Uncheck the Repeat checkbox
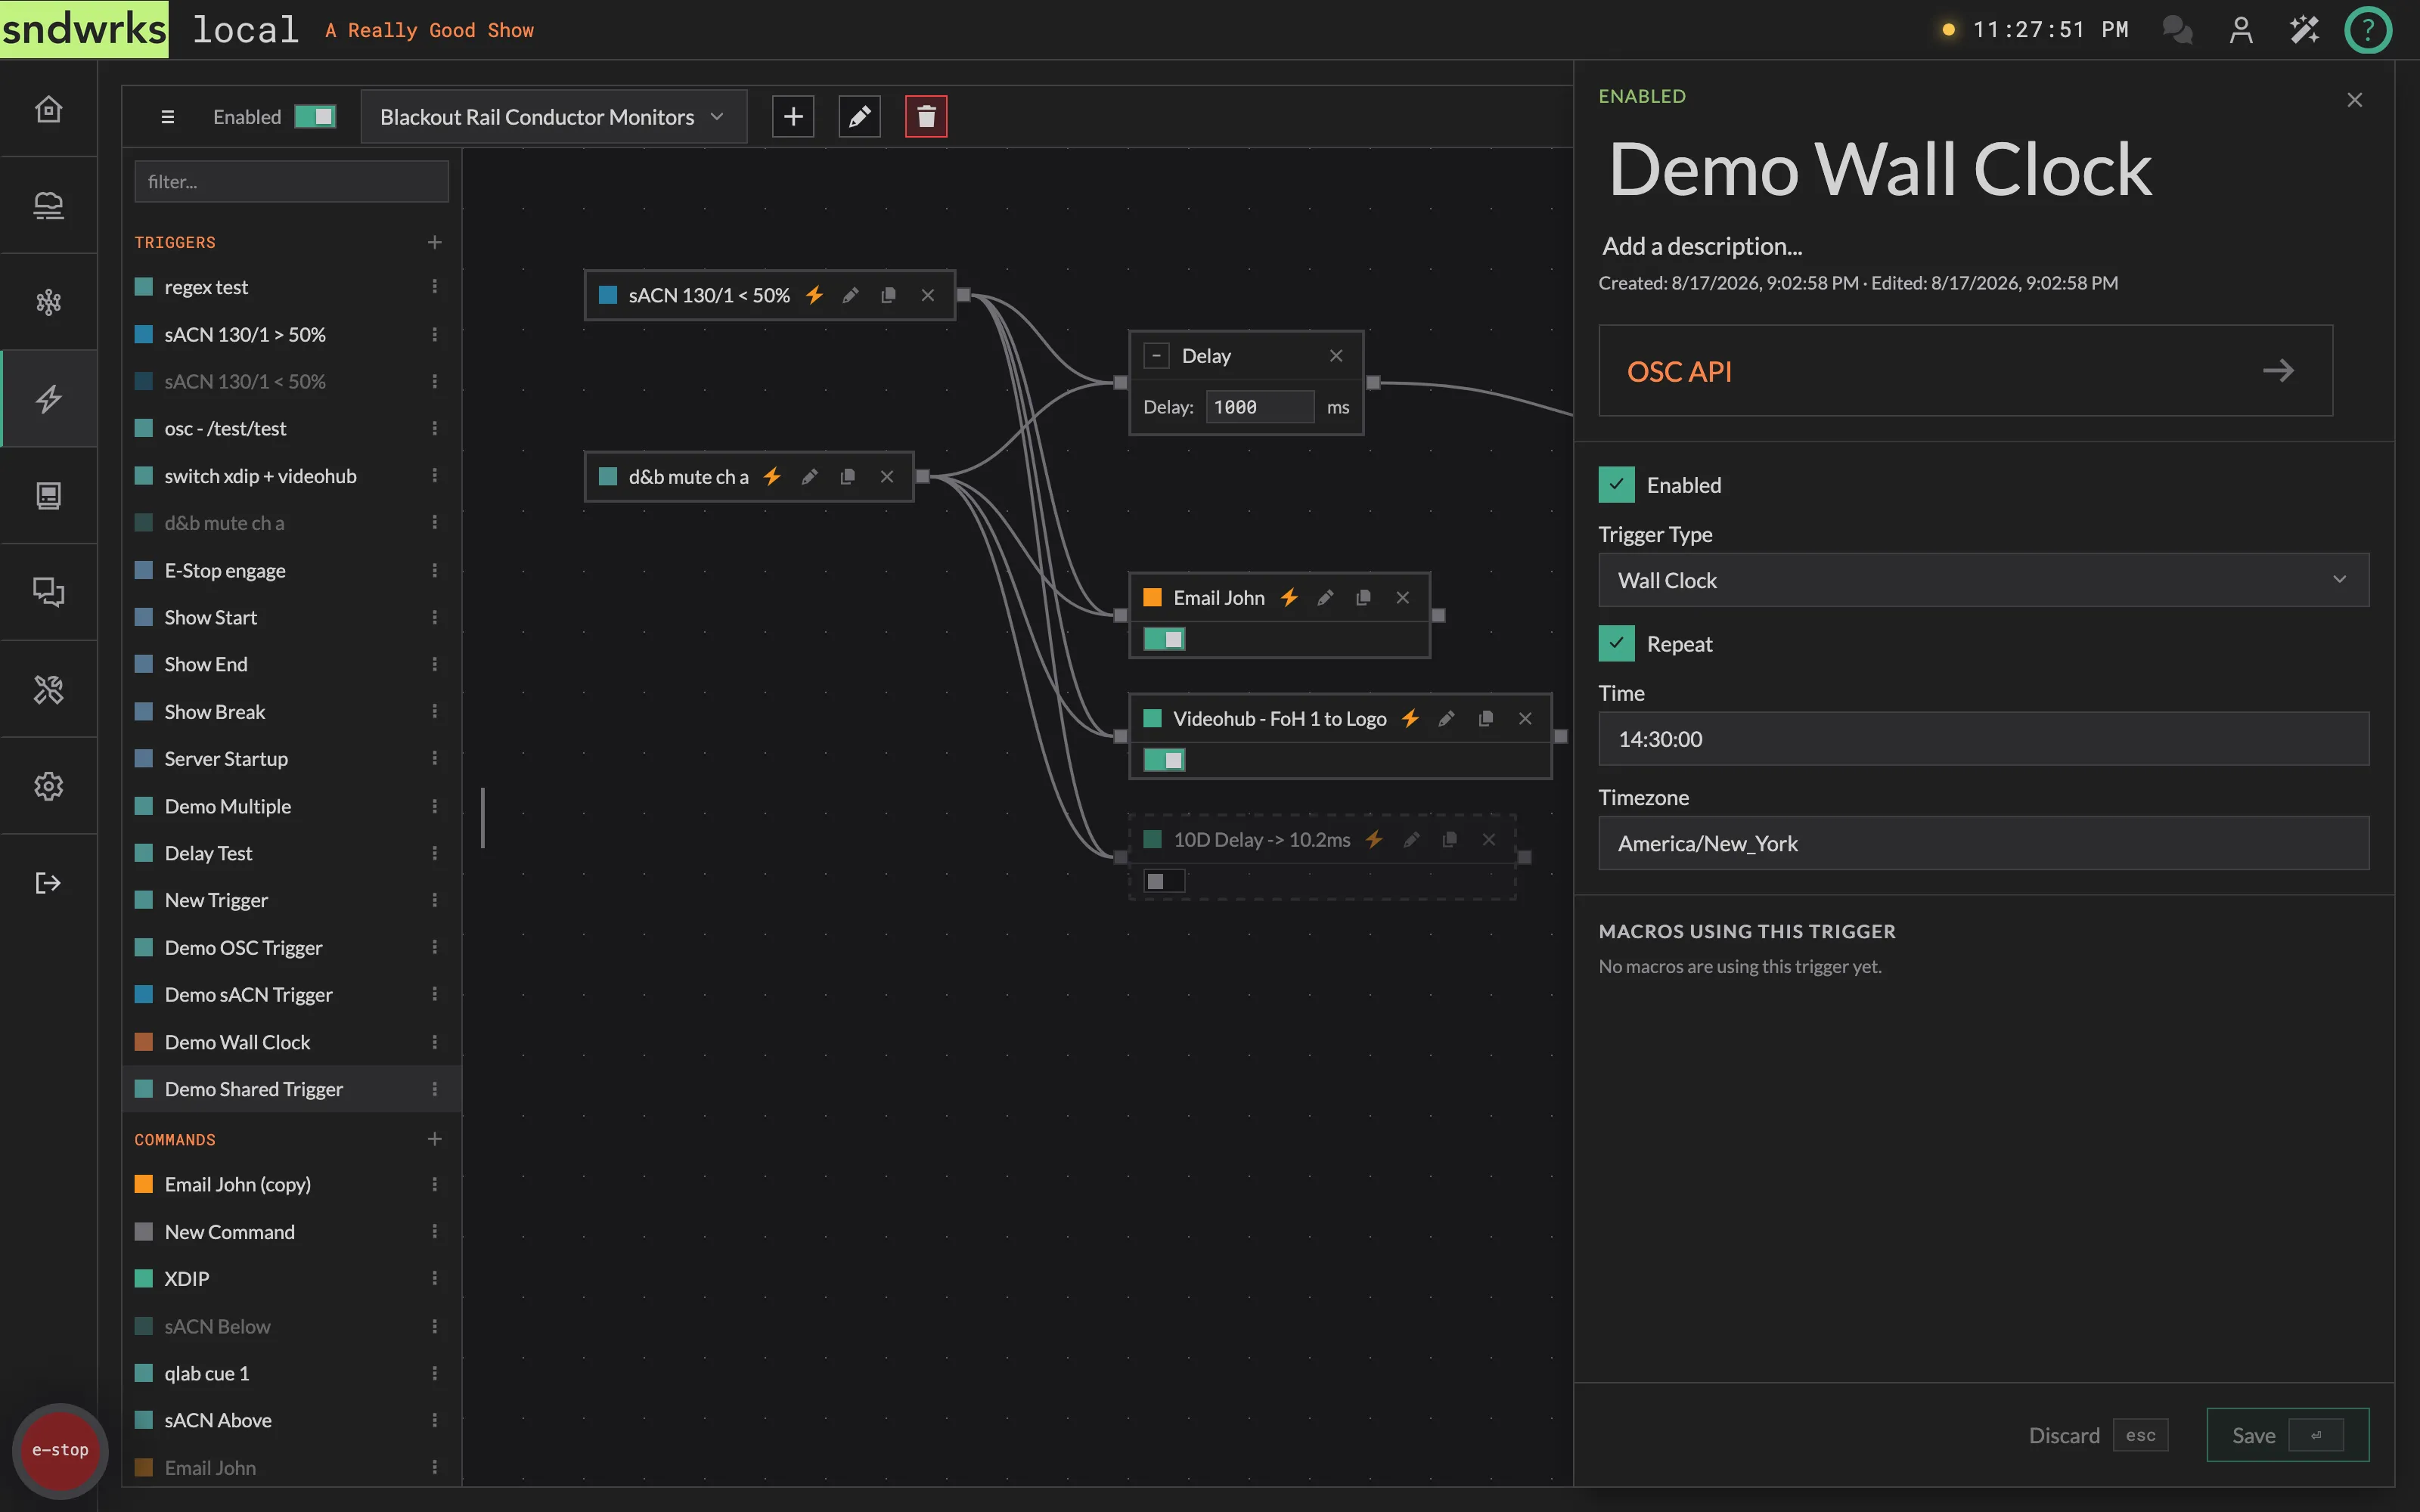Viewport: 2420px width, 1512px height. pos(1616,644)
